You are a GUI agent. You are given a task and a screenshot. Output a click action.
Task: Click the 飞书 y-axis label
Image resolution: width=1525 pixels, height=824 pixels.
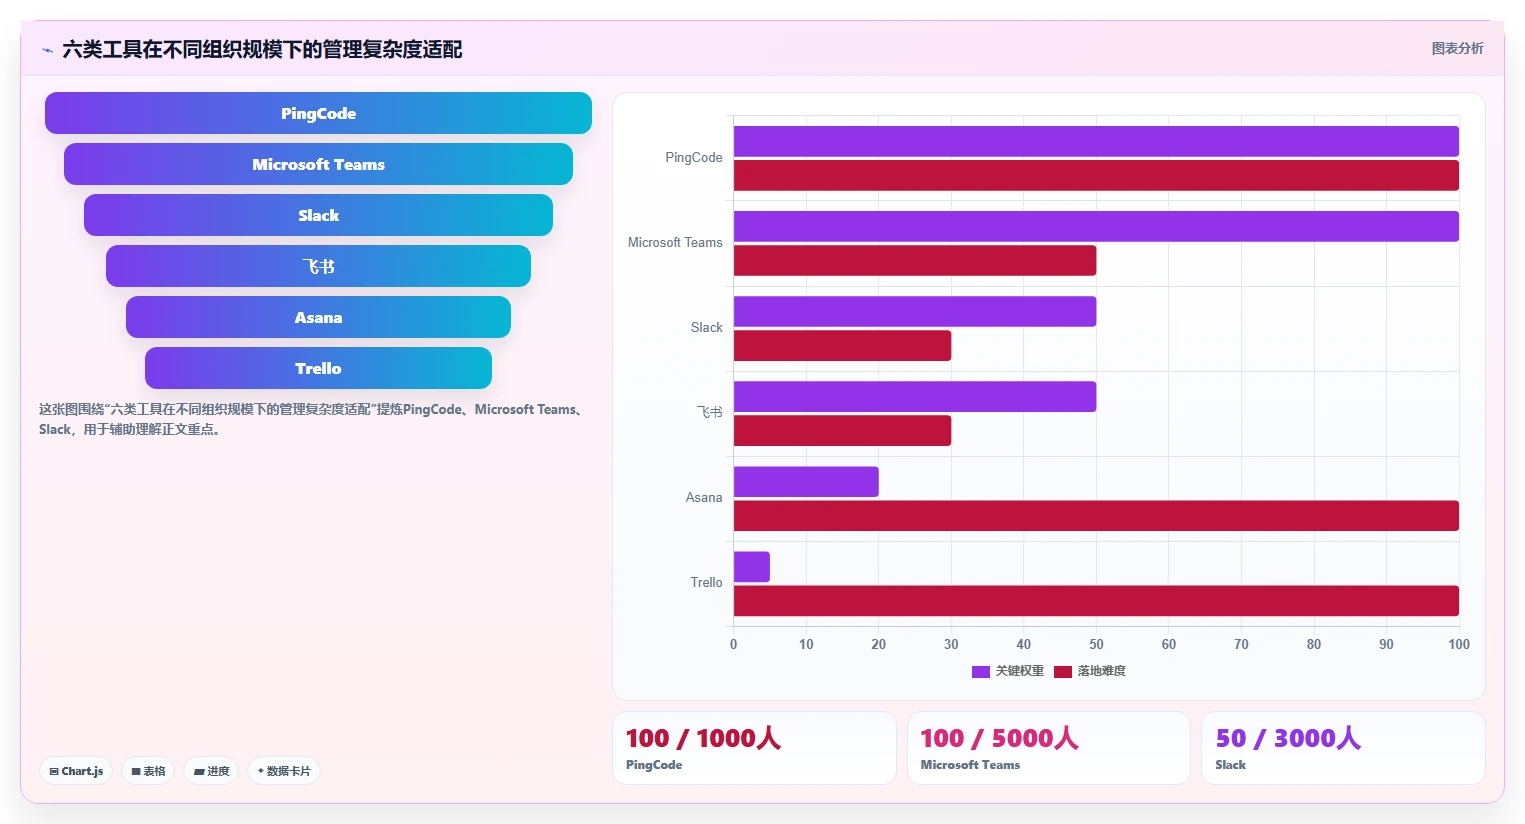pos(709,412)
